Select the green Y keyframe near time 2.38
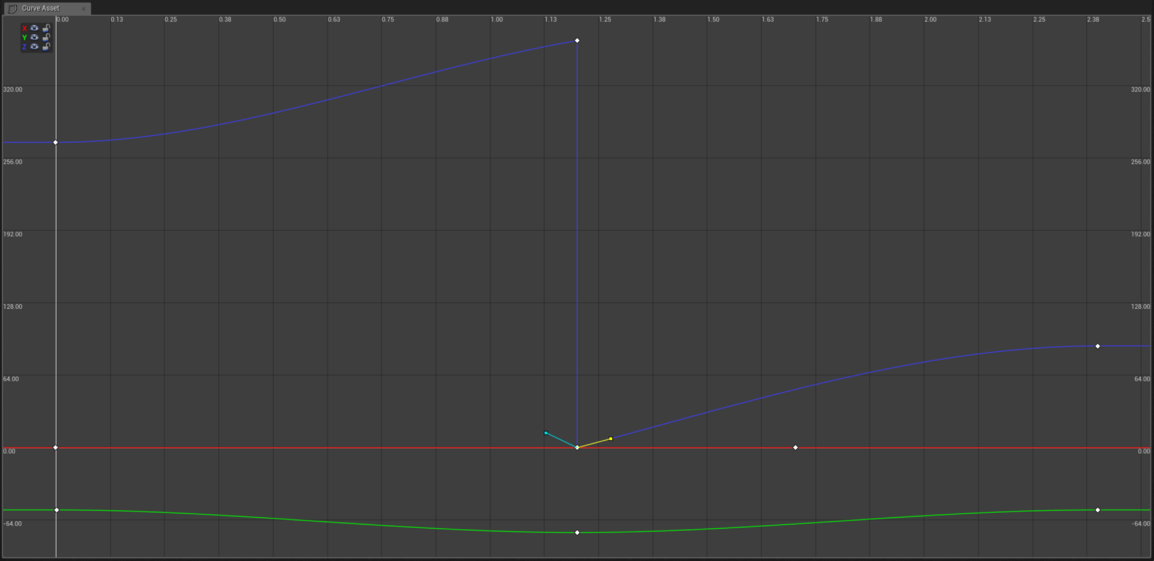Screen dimensions: 1154x561 [x=1097, y=510]
